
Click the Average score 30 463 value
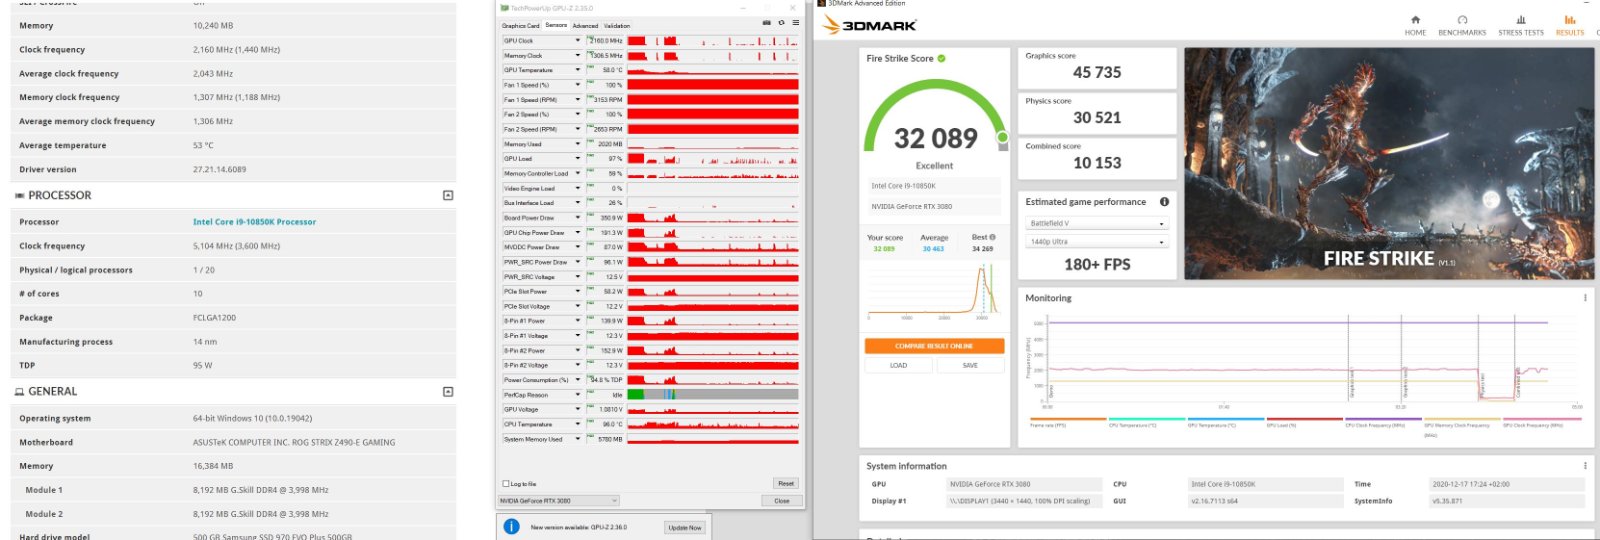click(x=933, y=249)
